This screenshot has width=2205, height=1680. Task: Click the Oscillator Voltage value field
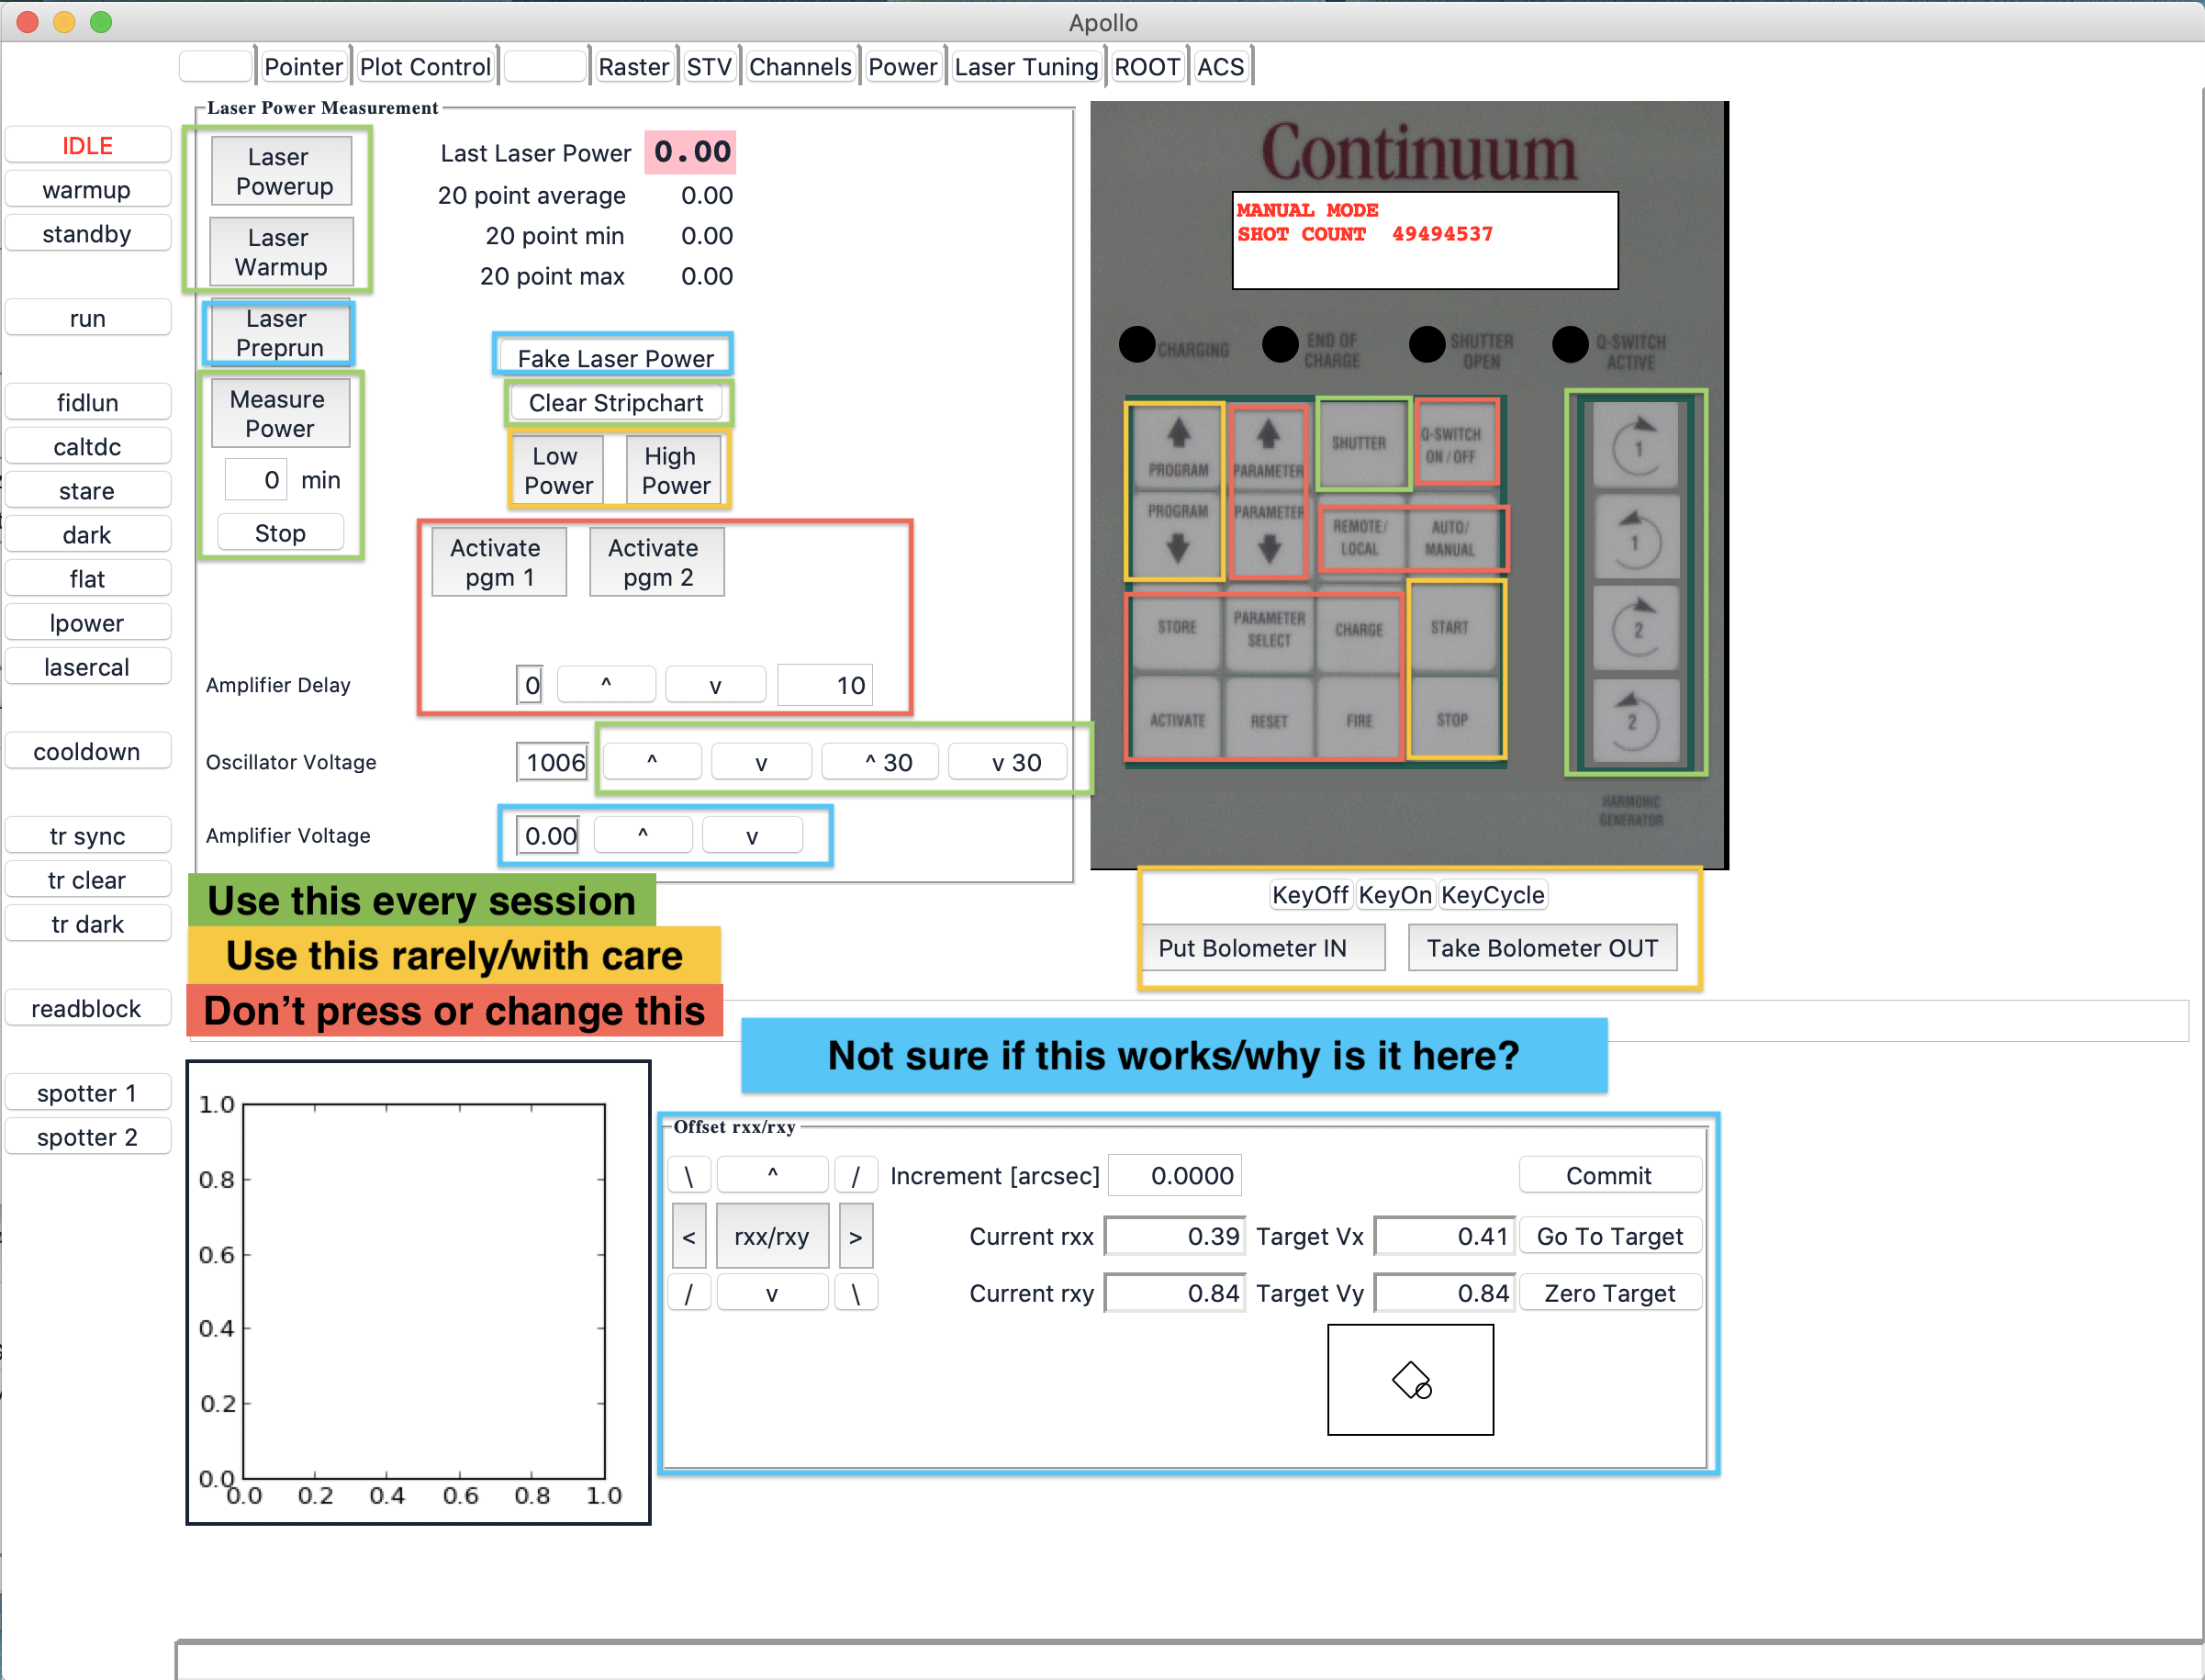[x=553, y=762]
